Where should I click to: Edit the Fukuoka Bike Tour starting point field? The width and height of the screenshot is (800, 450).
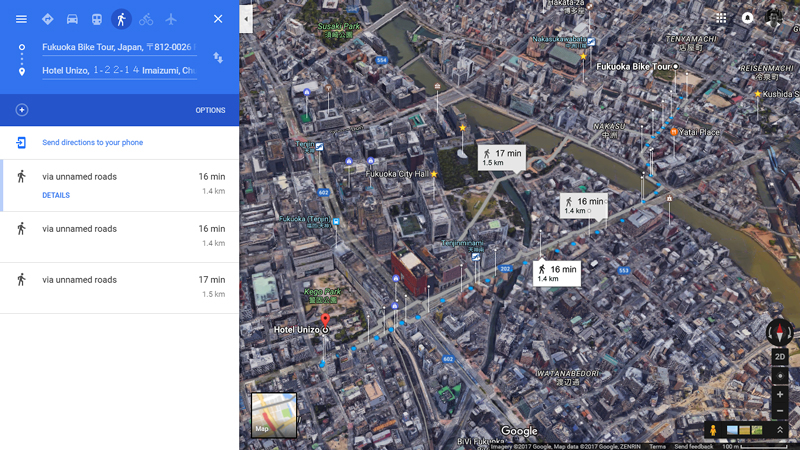pos(119,47)
